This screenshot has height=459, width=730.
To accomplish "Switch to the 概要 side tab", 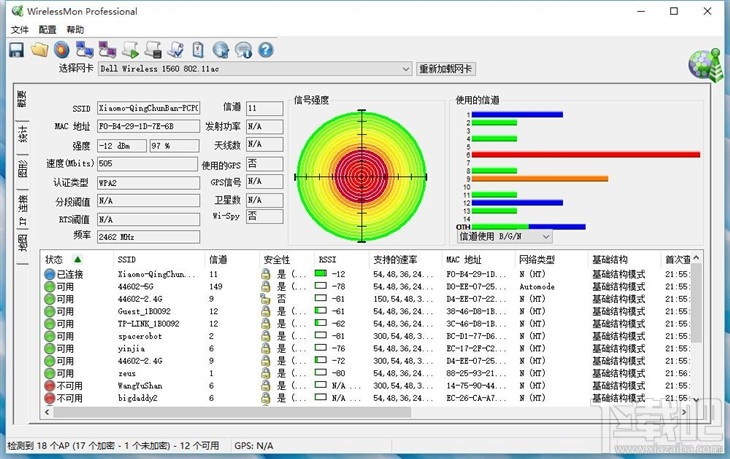I will pyautogui.click(x=22, y=99).
